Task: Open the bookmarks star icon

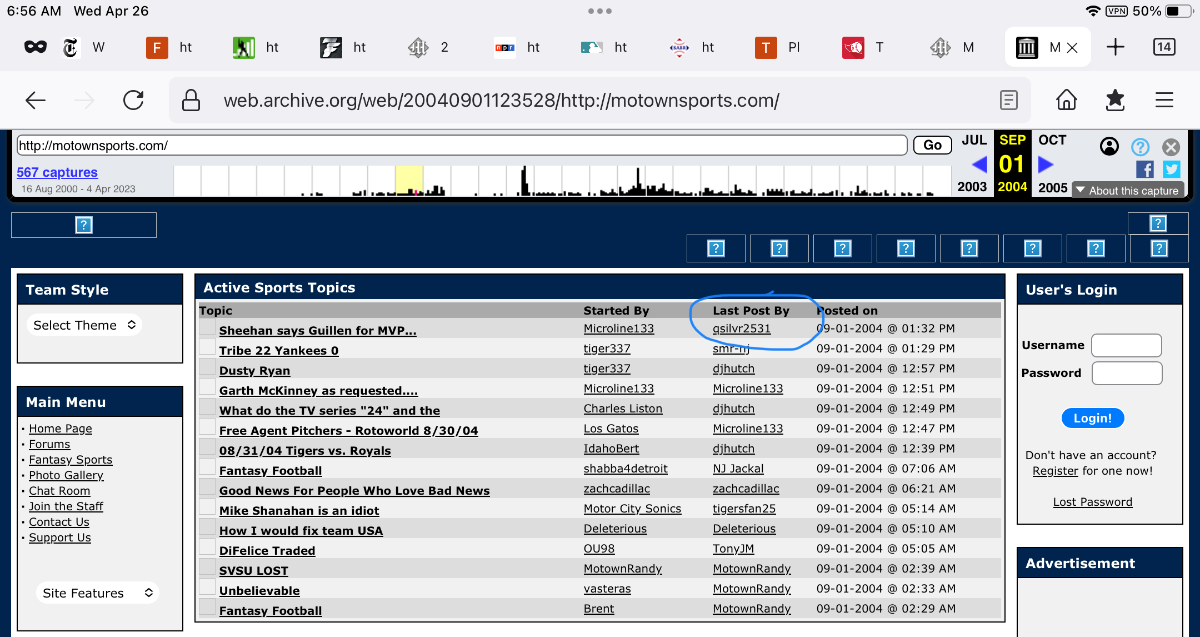Action: 1115,100
